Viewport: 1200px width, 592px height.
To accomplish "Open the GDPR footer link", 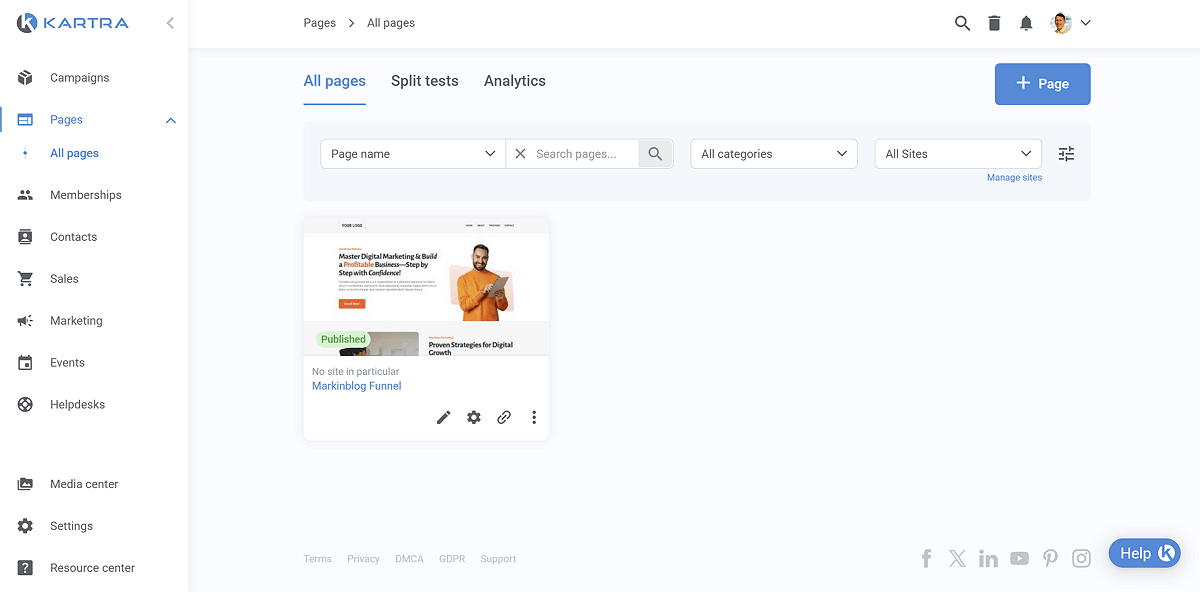I will (x=452, y=559).
